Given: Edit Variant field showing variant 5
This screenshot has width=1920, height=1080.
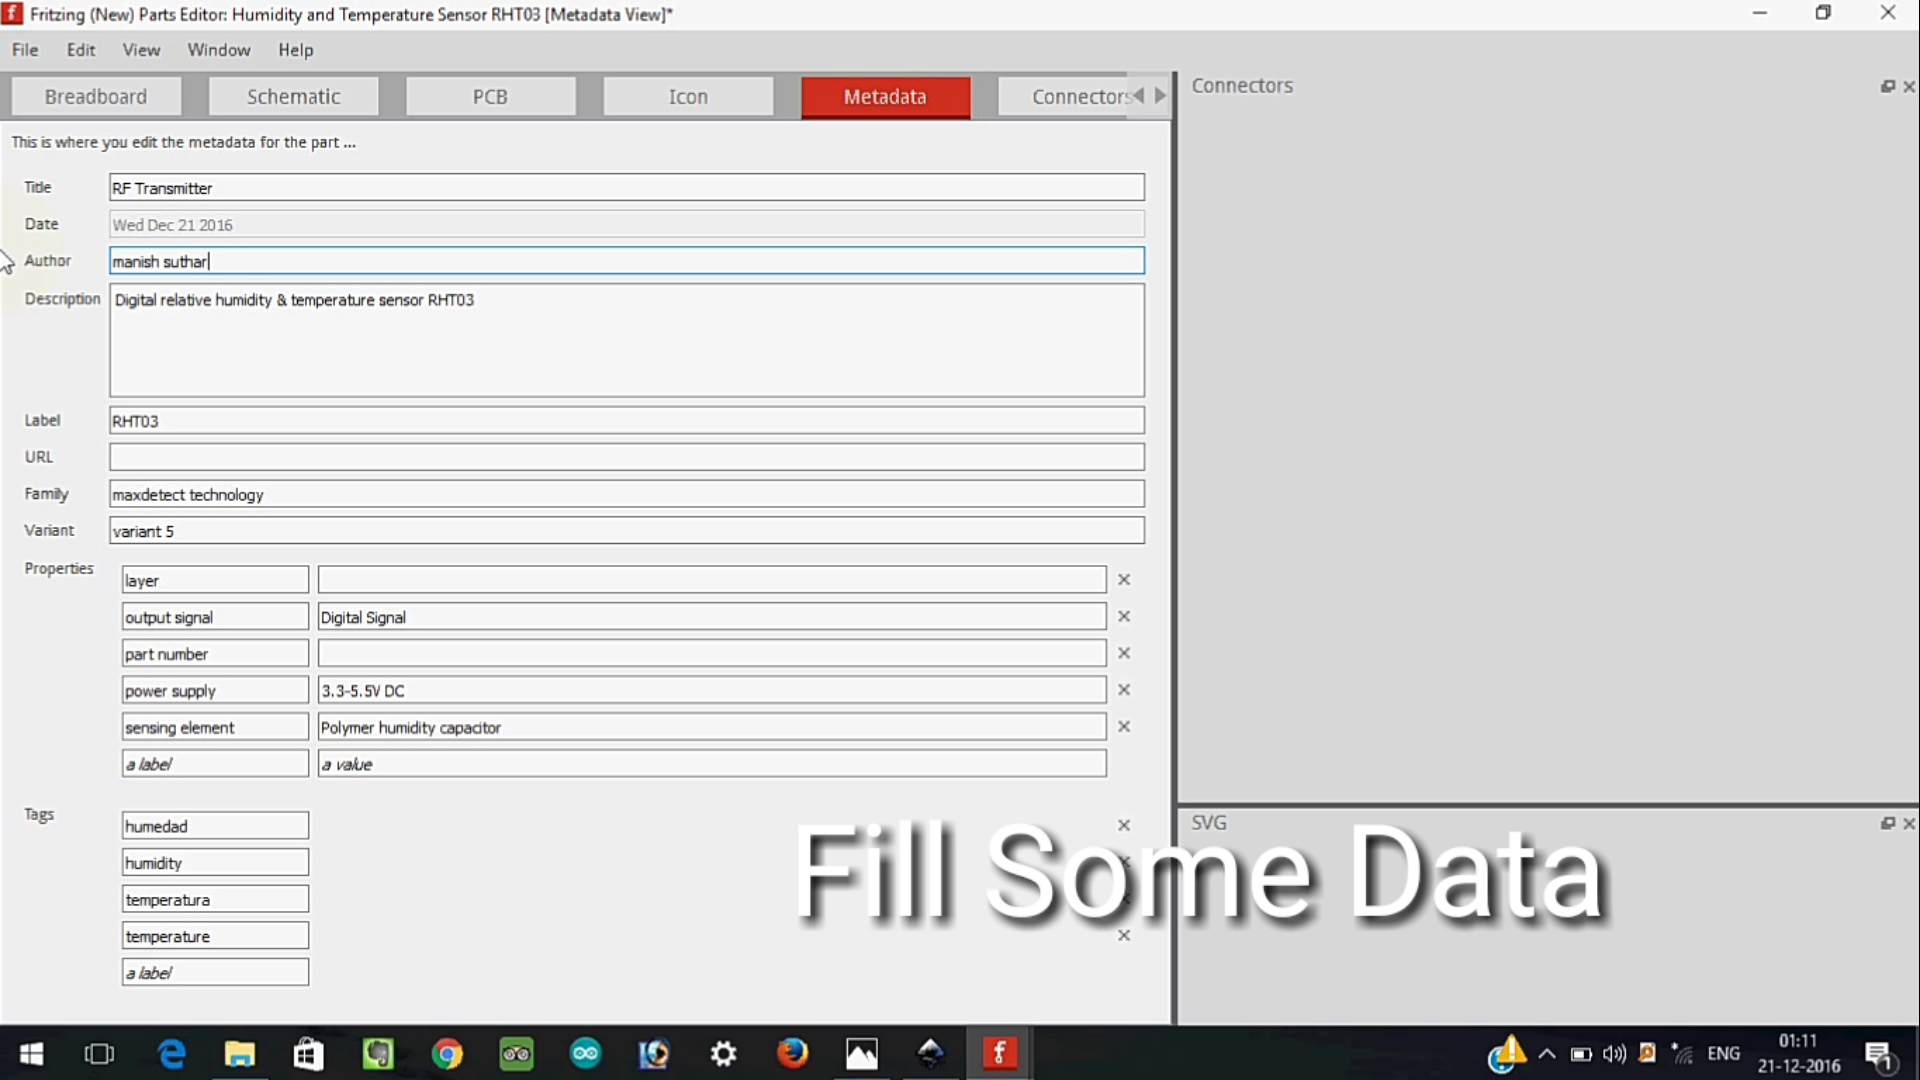Looking at the screenshot, I should coord(626,530).
